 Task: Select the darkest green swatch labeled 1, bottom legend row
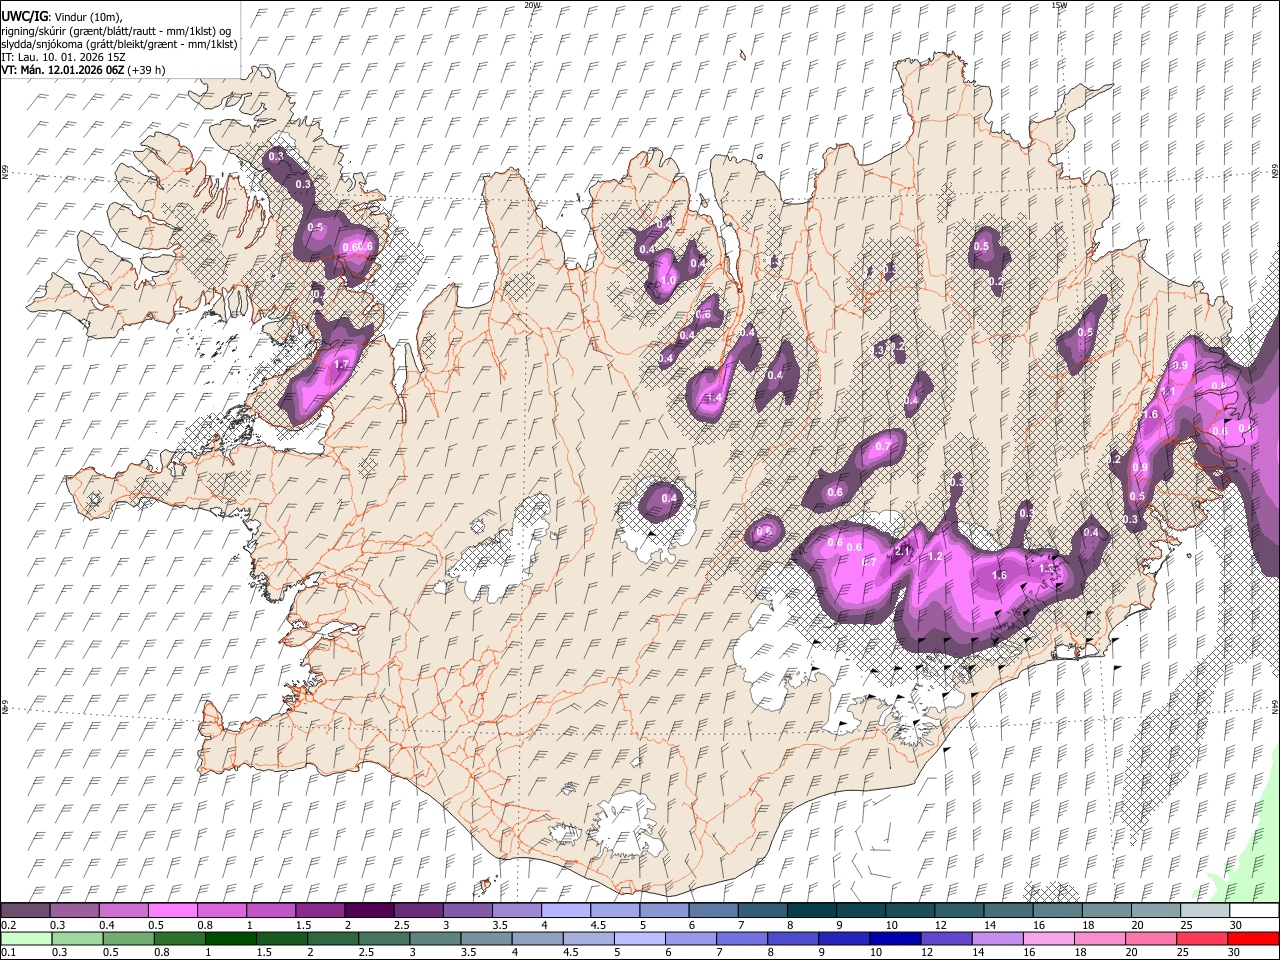[231, 939]
